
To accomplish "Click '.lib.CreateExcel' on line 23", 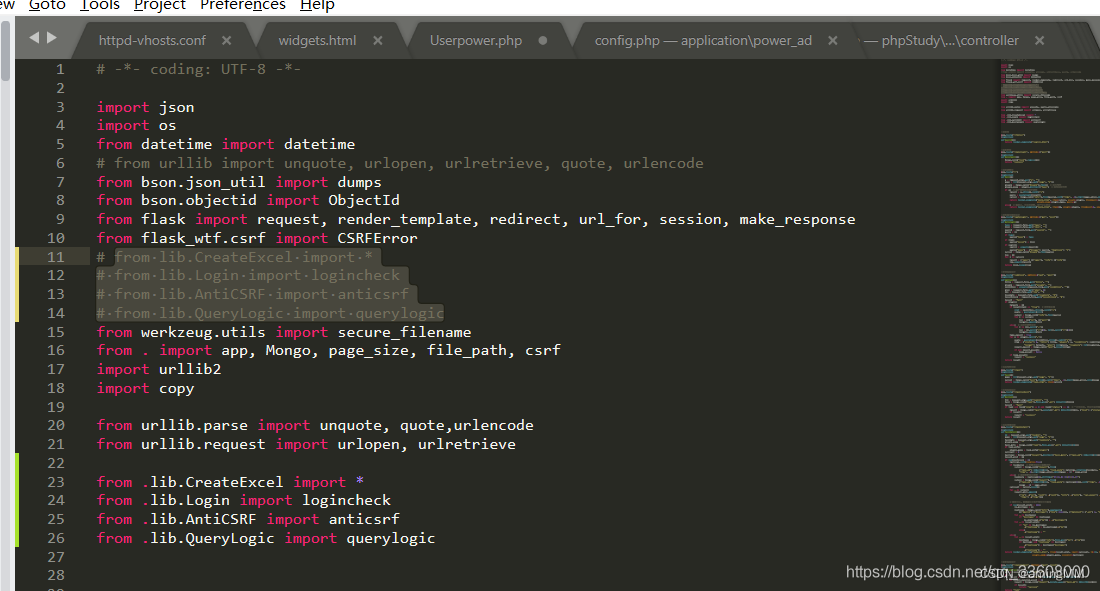I will point(213,483).
